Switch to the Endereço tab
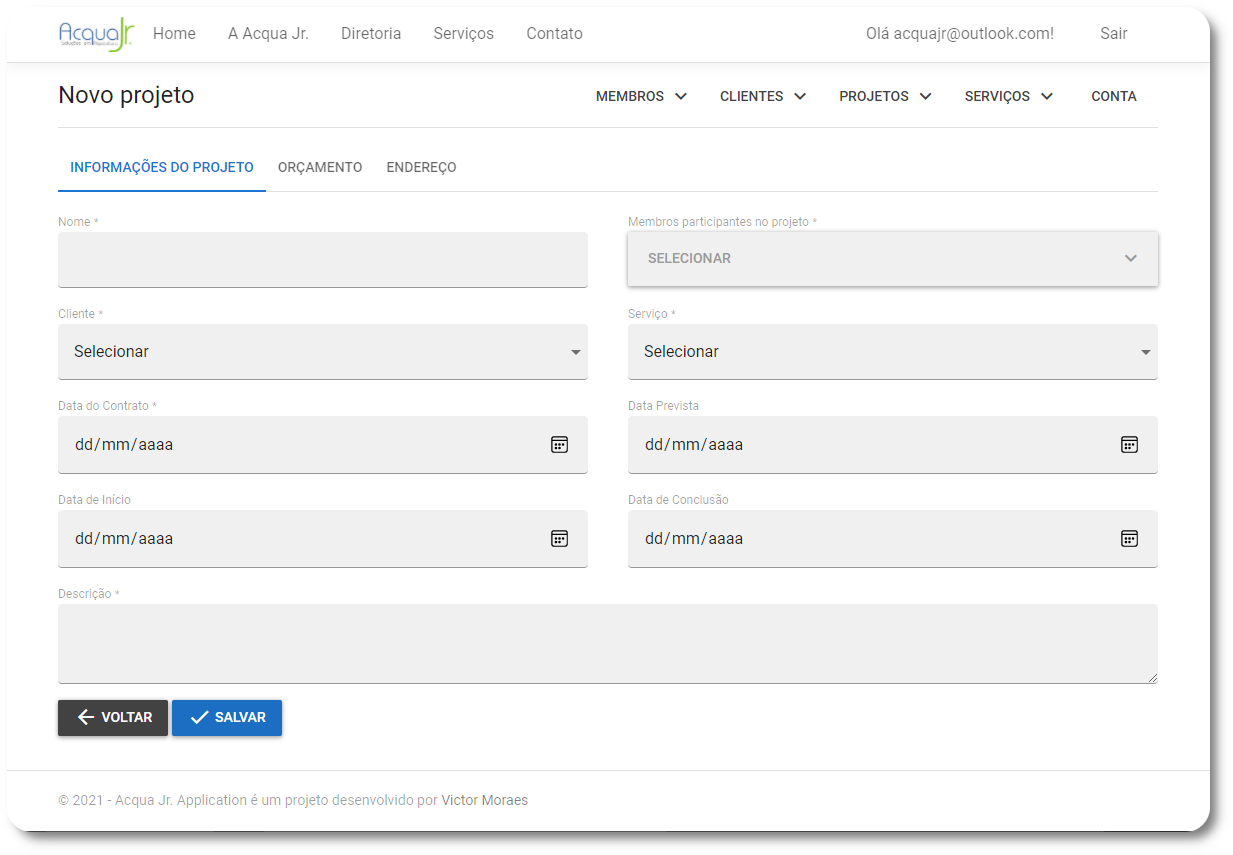The height and width of the screenshot is (855, 1233). [421, 167]
